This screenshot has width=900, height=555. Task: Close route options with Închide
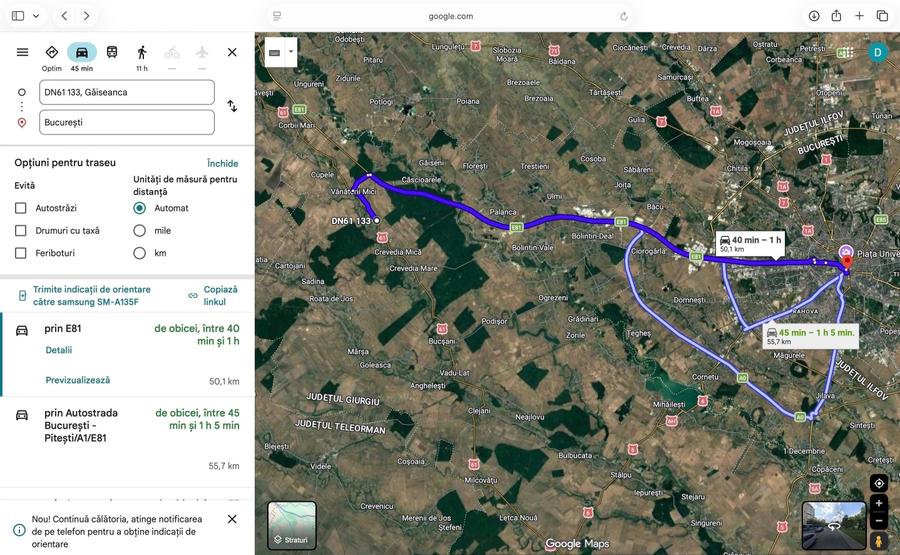[x=223, y=164]
